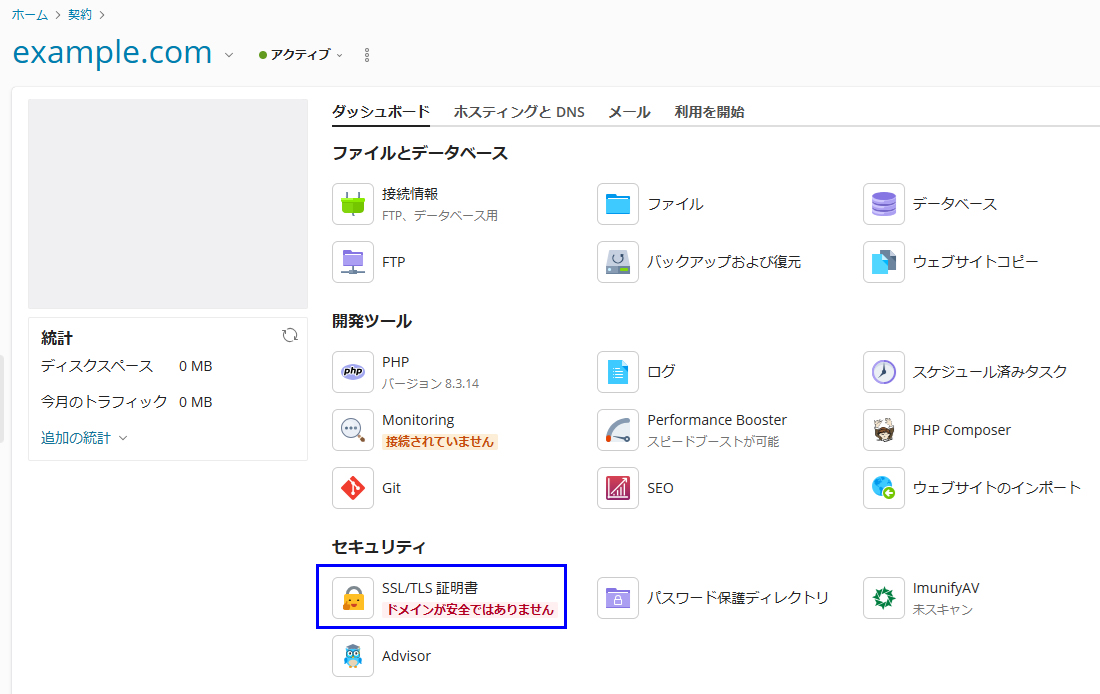Open dropdown arrow next to example.com

[x=229, y=55]
